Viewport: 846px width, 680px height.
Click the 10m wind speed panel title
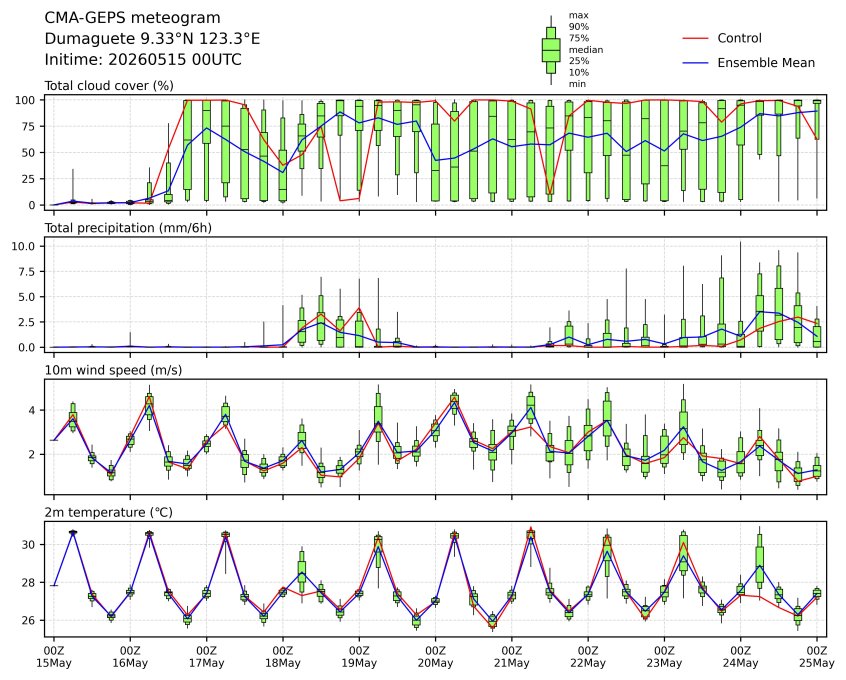point(113,370)
